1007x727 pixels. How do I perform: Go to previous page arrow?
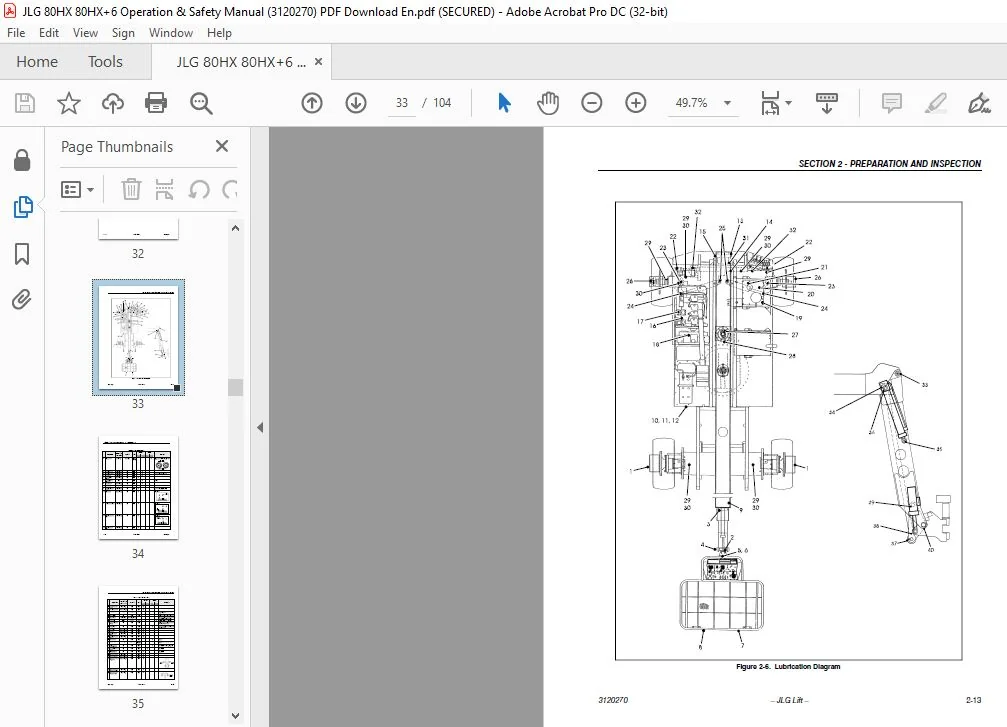tap(312, 103)
